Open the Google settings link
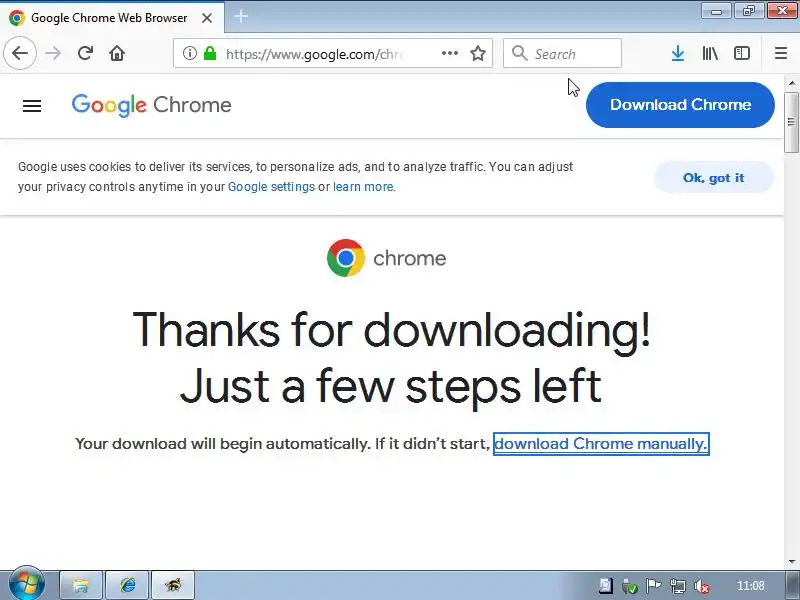Viewport: 800px width, 600px height. 271,187
